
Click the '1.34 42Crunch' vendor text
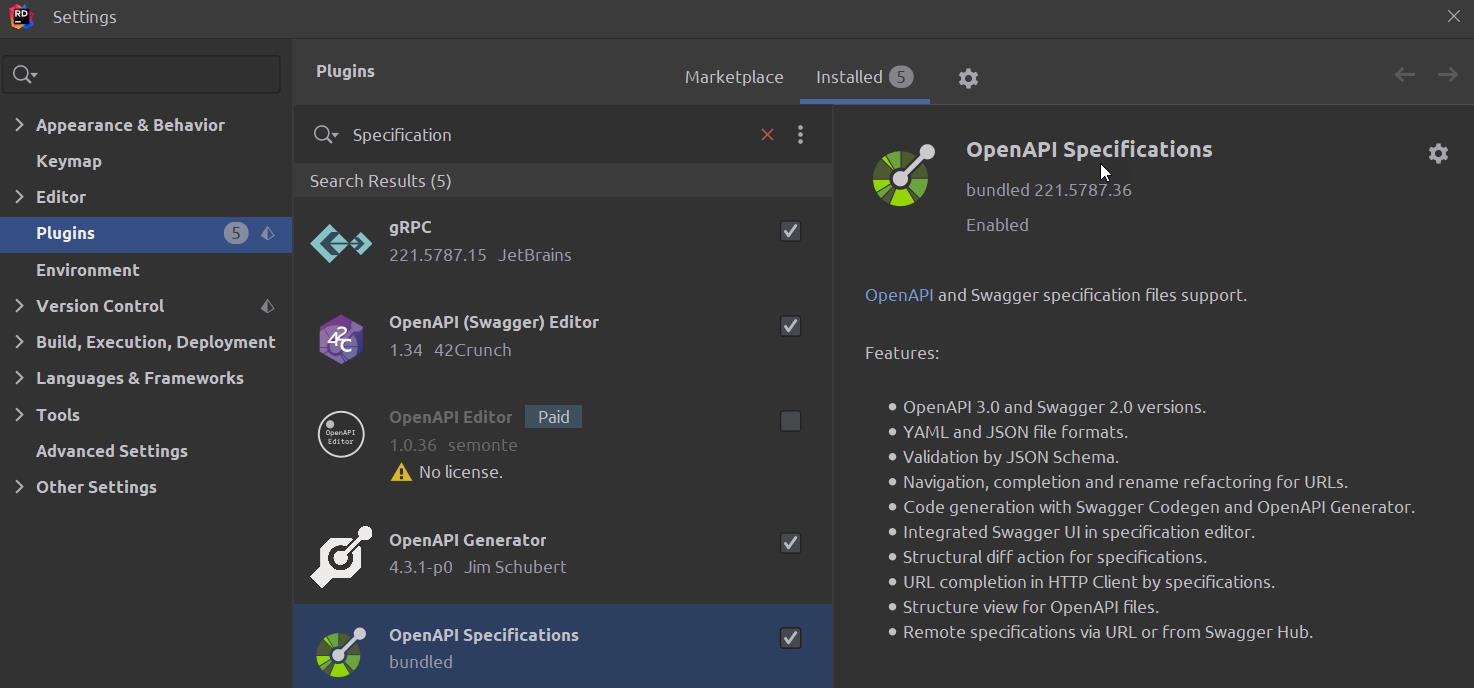tap(450, 350)
